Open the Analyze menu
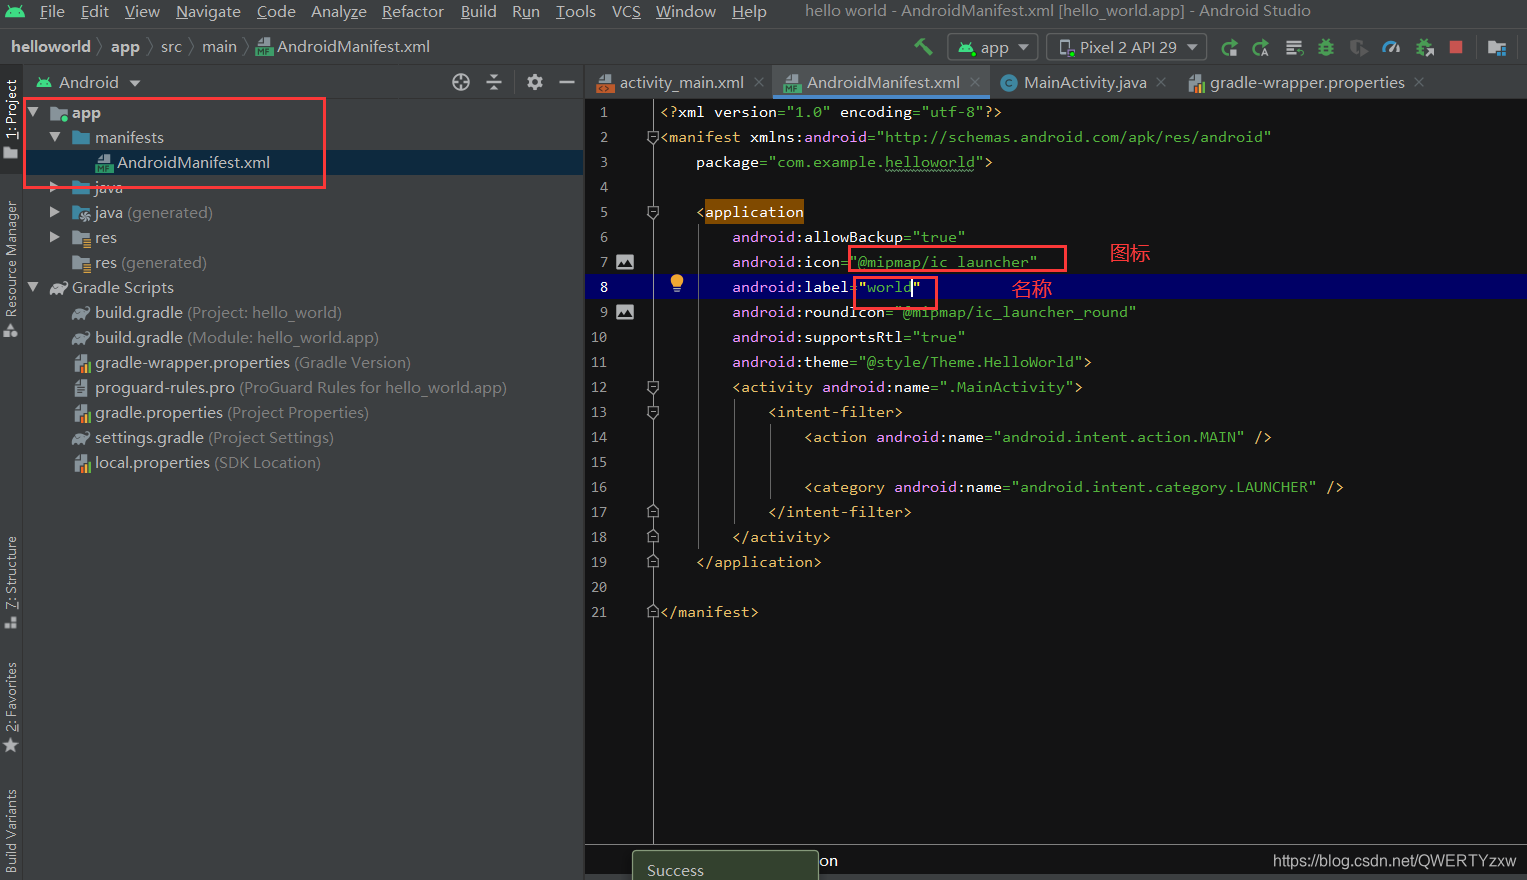Screen dimensions: 1527x880 [338, 11]
